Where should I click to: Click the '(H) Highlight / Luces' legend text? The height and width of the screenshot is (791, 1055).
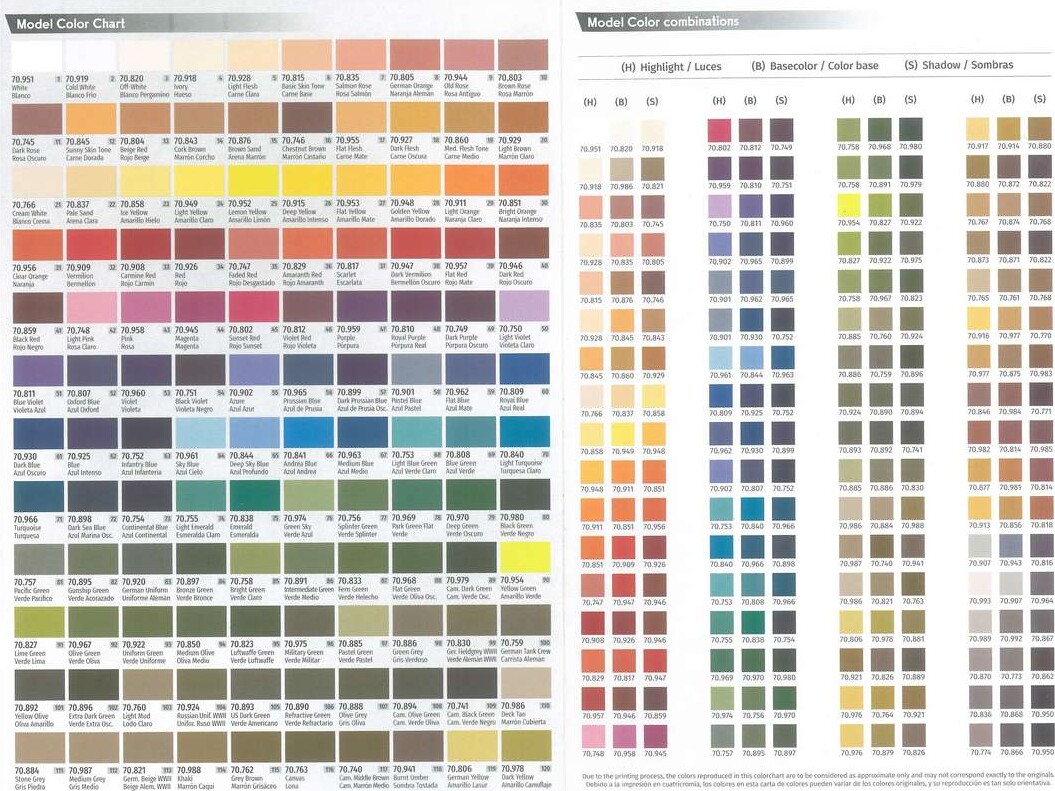(x=671, y=67)
